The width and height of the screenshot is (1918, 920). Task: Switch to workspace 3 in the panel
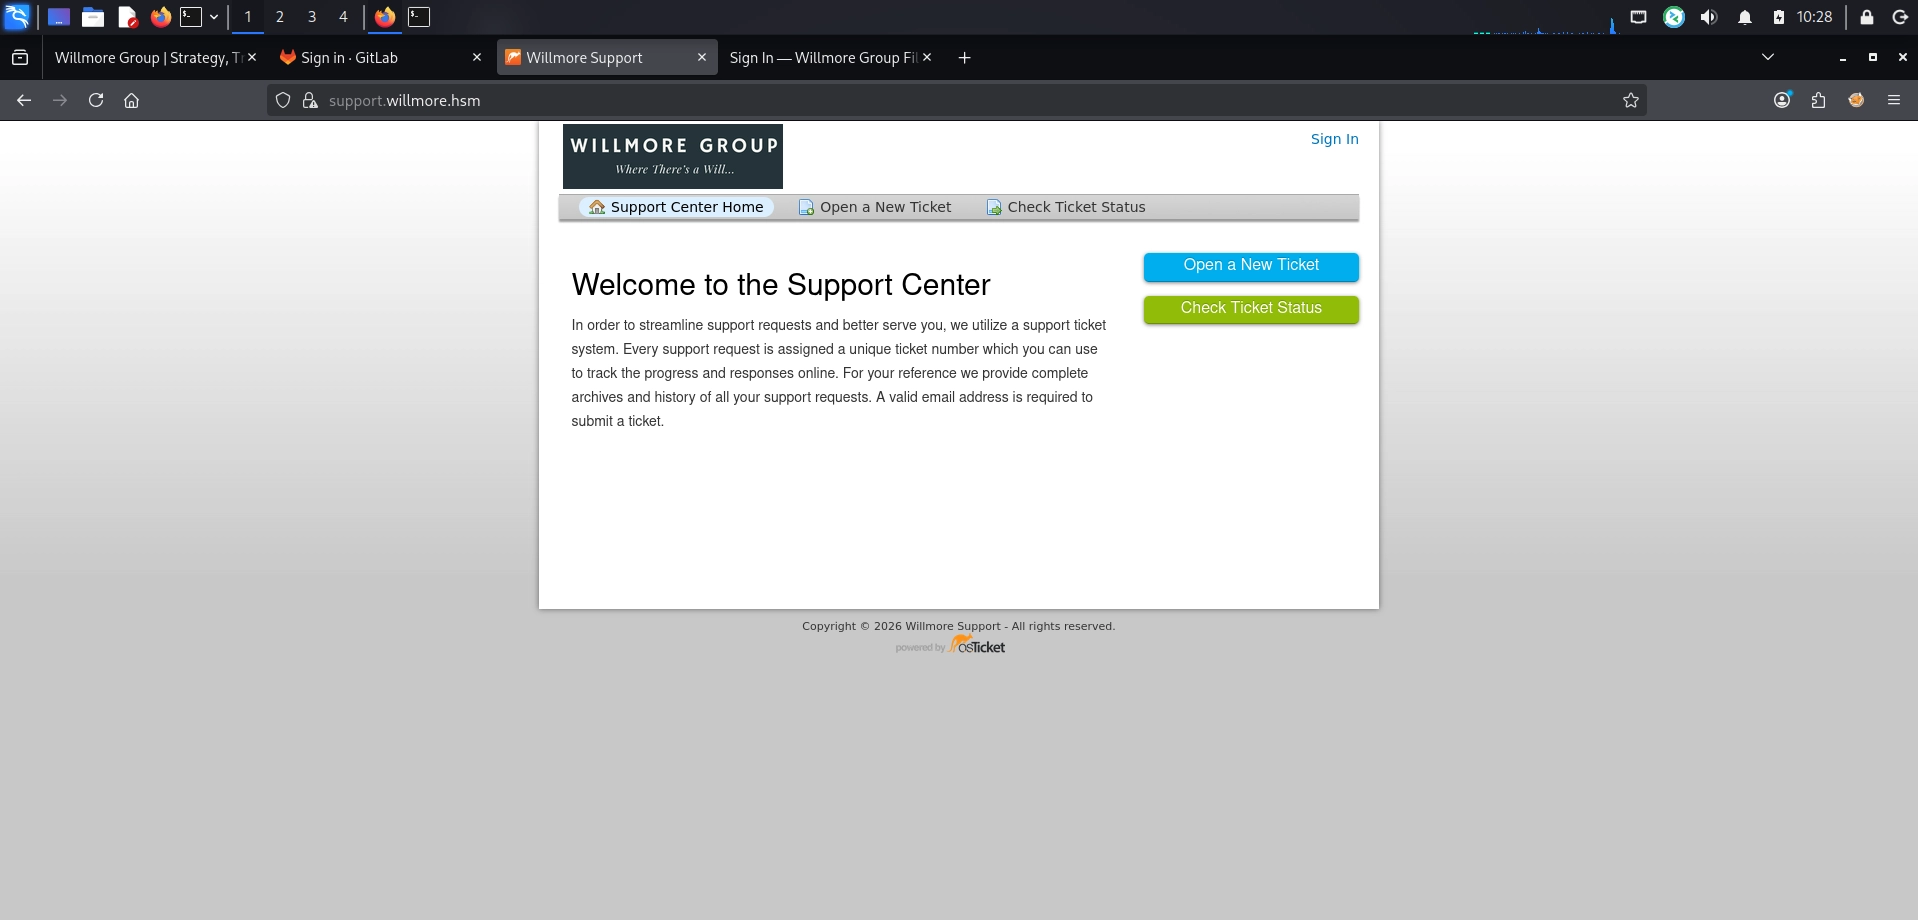click(312, 17)
